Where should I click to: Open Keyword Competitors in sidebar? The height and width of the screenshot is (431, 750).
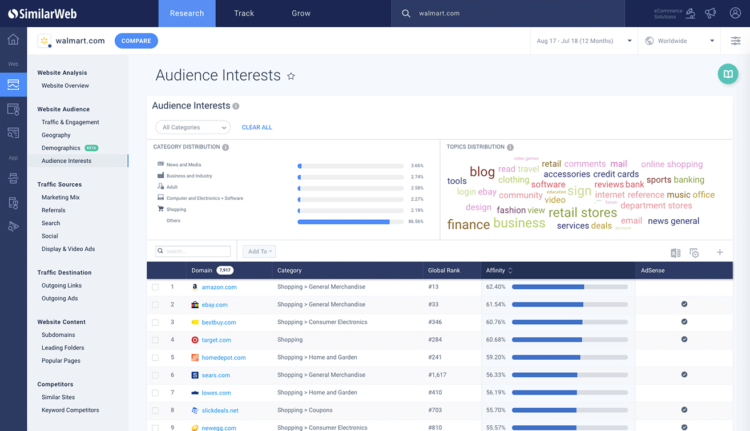(x=70, y=410)
